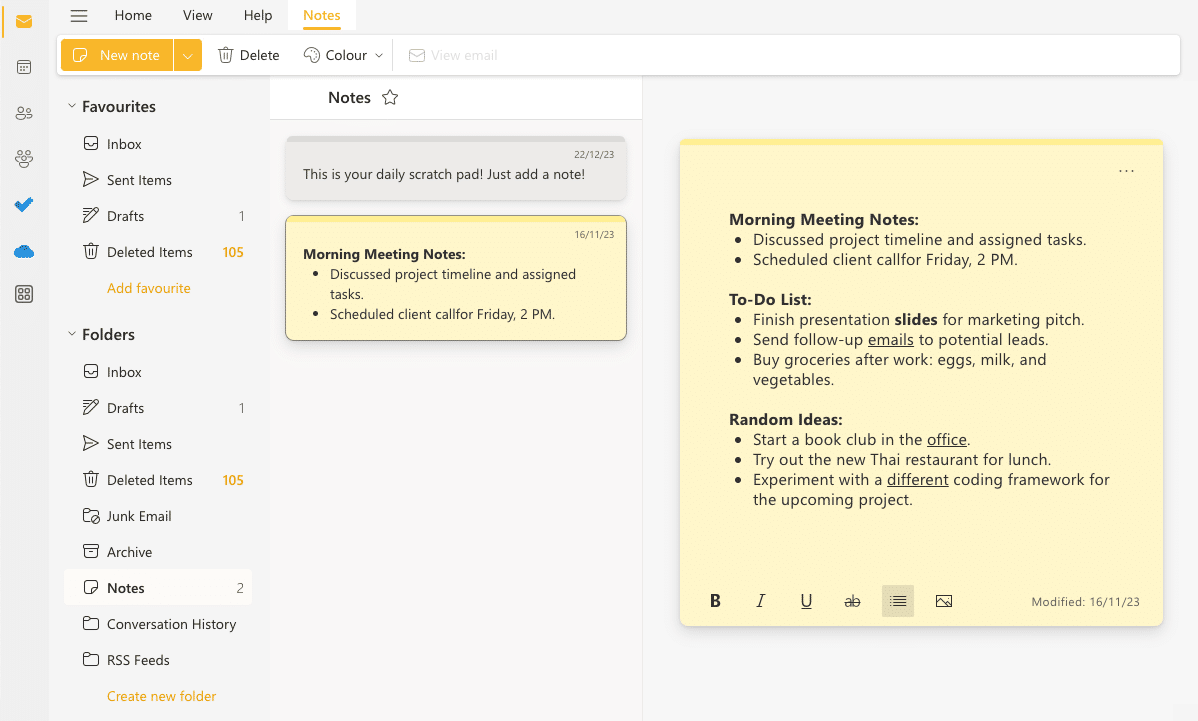Image resolution: width=1198 pixels, height=721 pixels.
Task: Open the People contacts icon
Action: coord(24,113)
